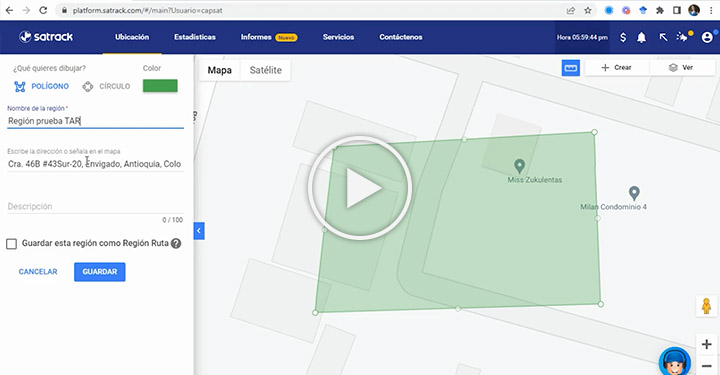The height and width of the screenshot is (375, 720).
Task: Open the Ubicación menu tab
Action: [x=132, y=37]
